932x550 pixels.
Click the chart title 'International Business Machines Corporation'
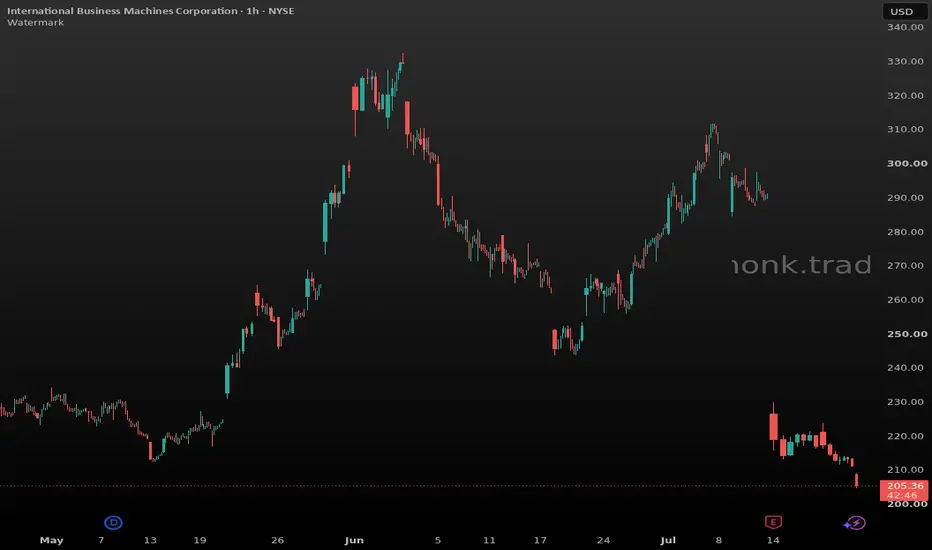click(x=122, y=11)
